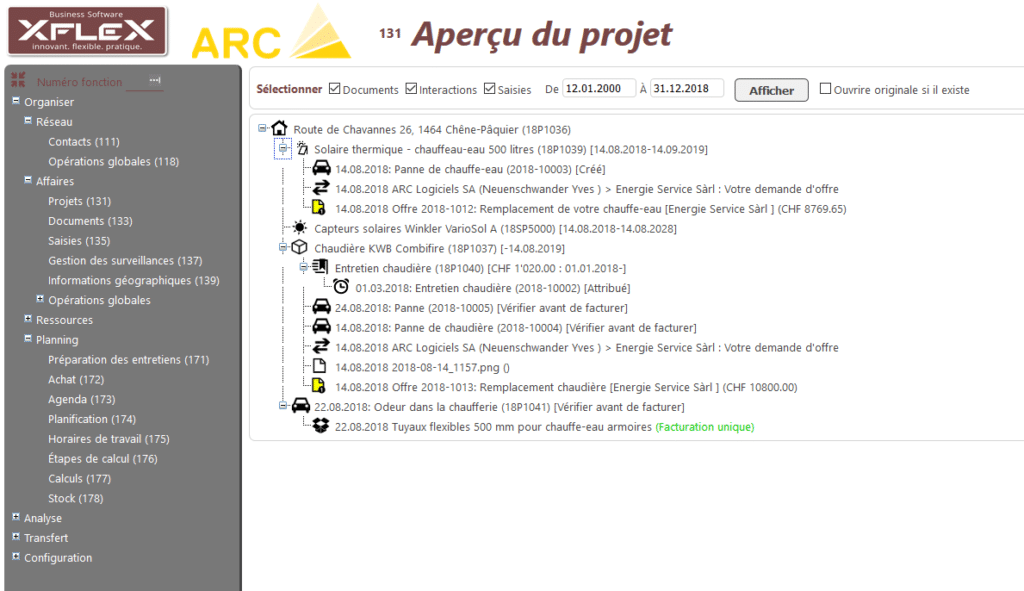Image resolution: width=1024 pixels, height=591 pixels.
Task: Click the red collapse-all icon above the menu
Action: (x=18, y=80)
